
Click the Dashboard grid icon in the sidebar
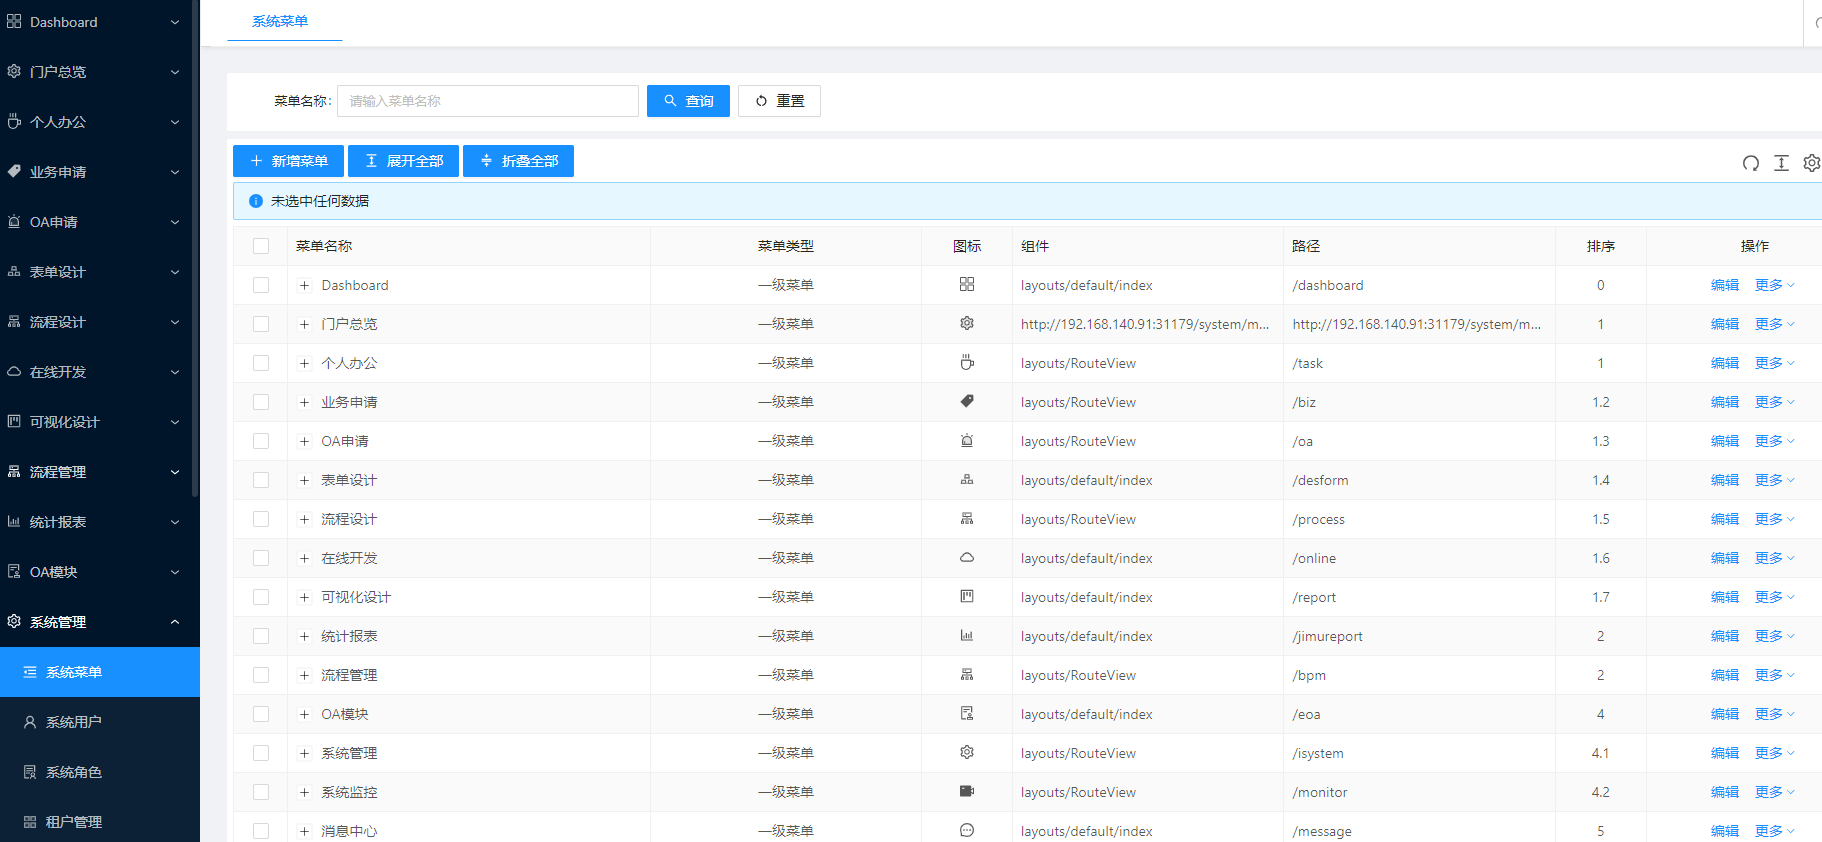(x=14, y=21)
